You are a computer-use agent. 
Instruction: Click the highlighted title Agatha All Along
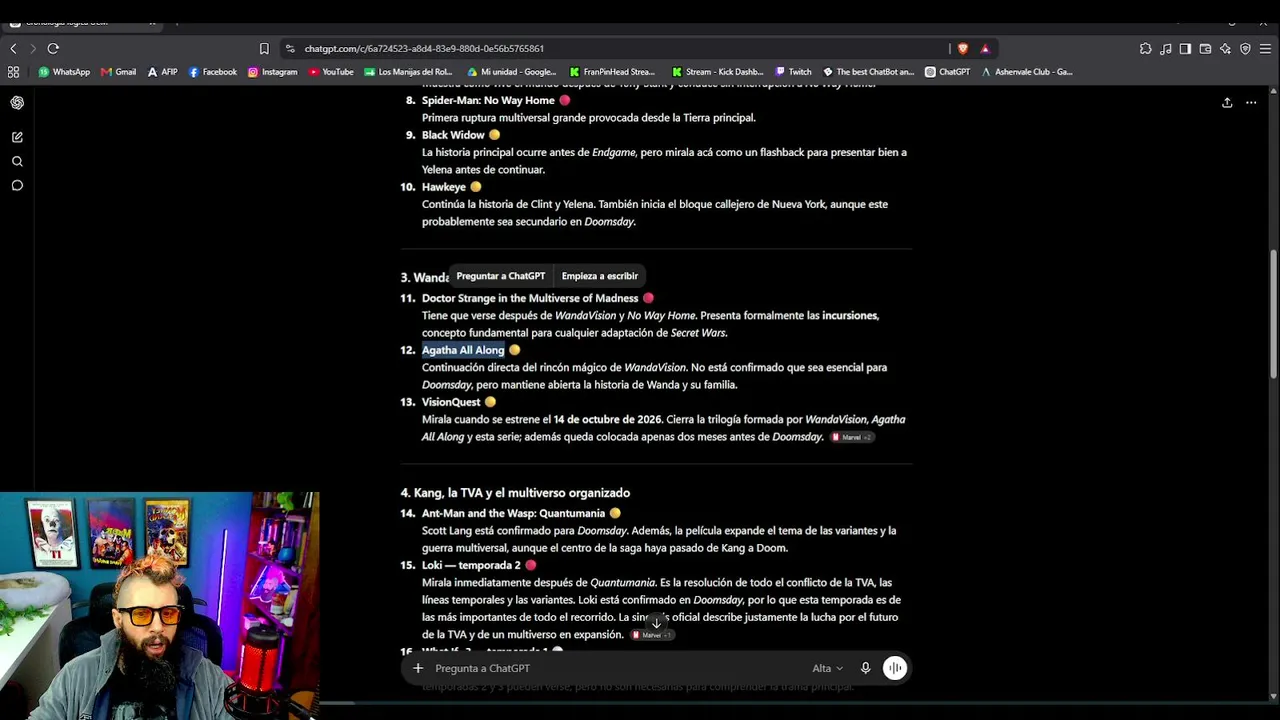coord(463,350)
